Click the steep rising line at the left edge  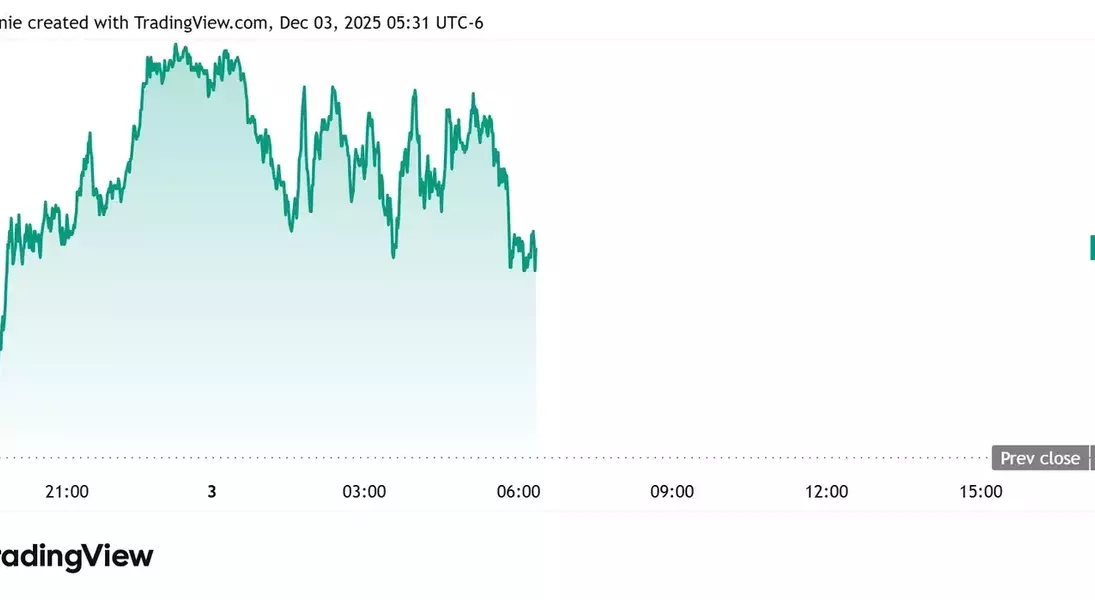[x=4, y=300]
